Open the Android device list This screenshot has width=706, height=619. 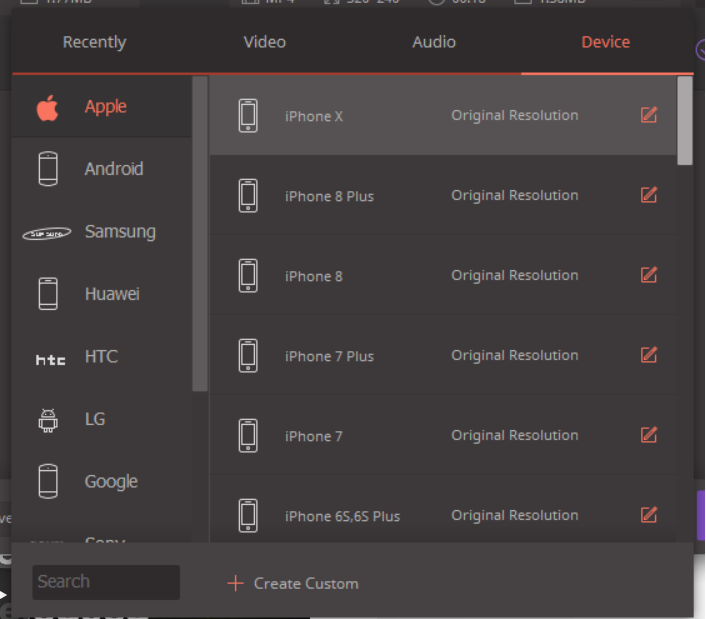pyautogui.click(x=113, y=169)
